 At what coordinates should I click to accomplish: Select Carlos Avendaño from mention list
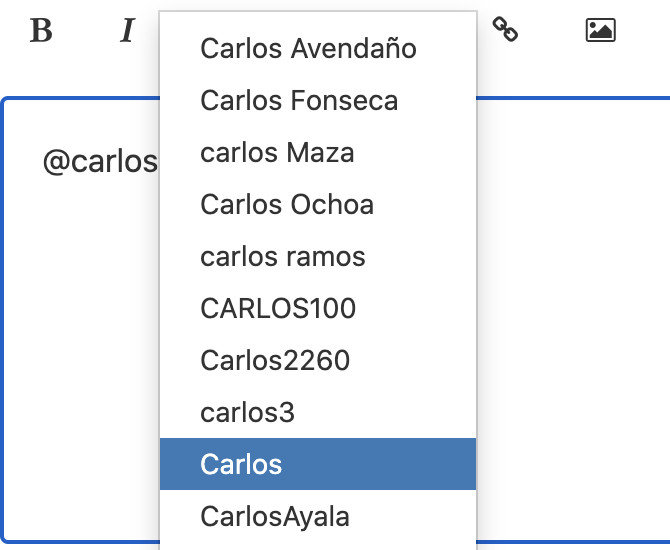click(318, 48)
